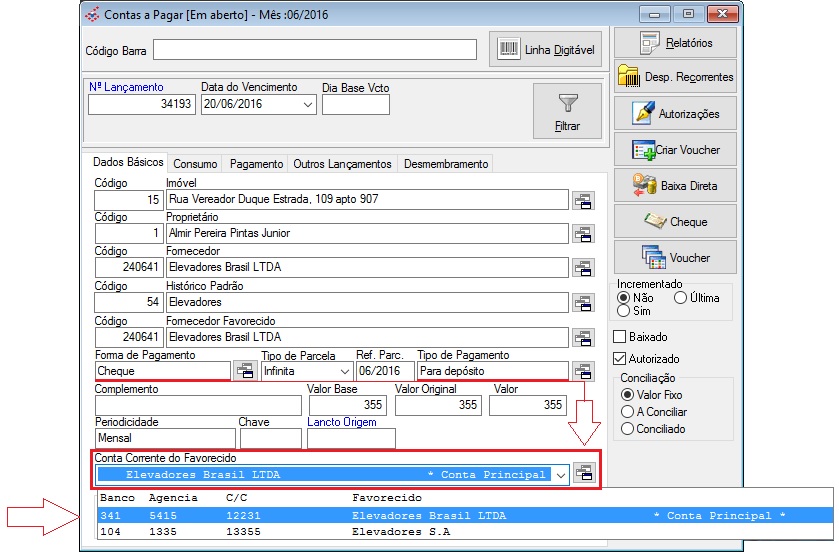Viewport: 839px width, 552px height.
Task: Click the lookup icon beside Imóvel field
Action: pyautogui.click(x=583, y=200)
